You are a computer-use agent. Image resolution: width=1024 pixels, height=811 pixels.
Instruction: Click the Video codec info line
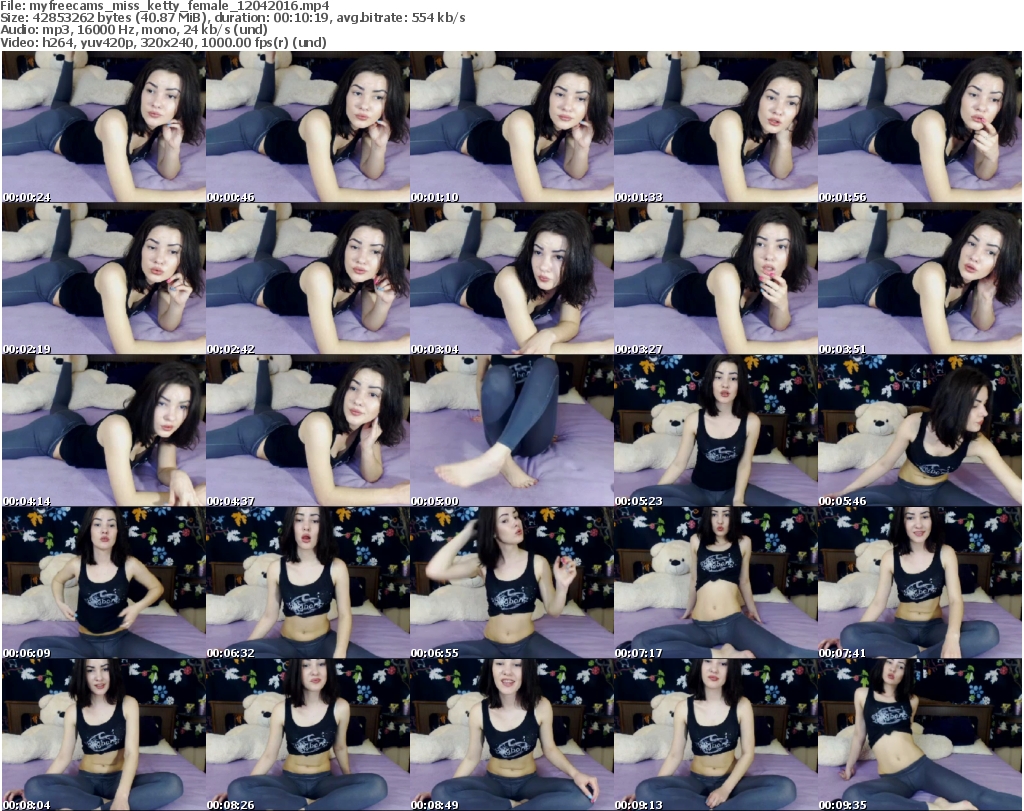(160, 43)
